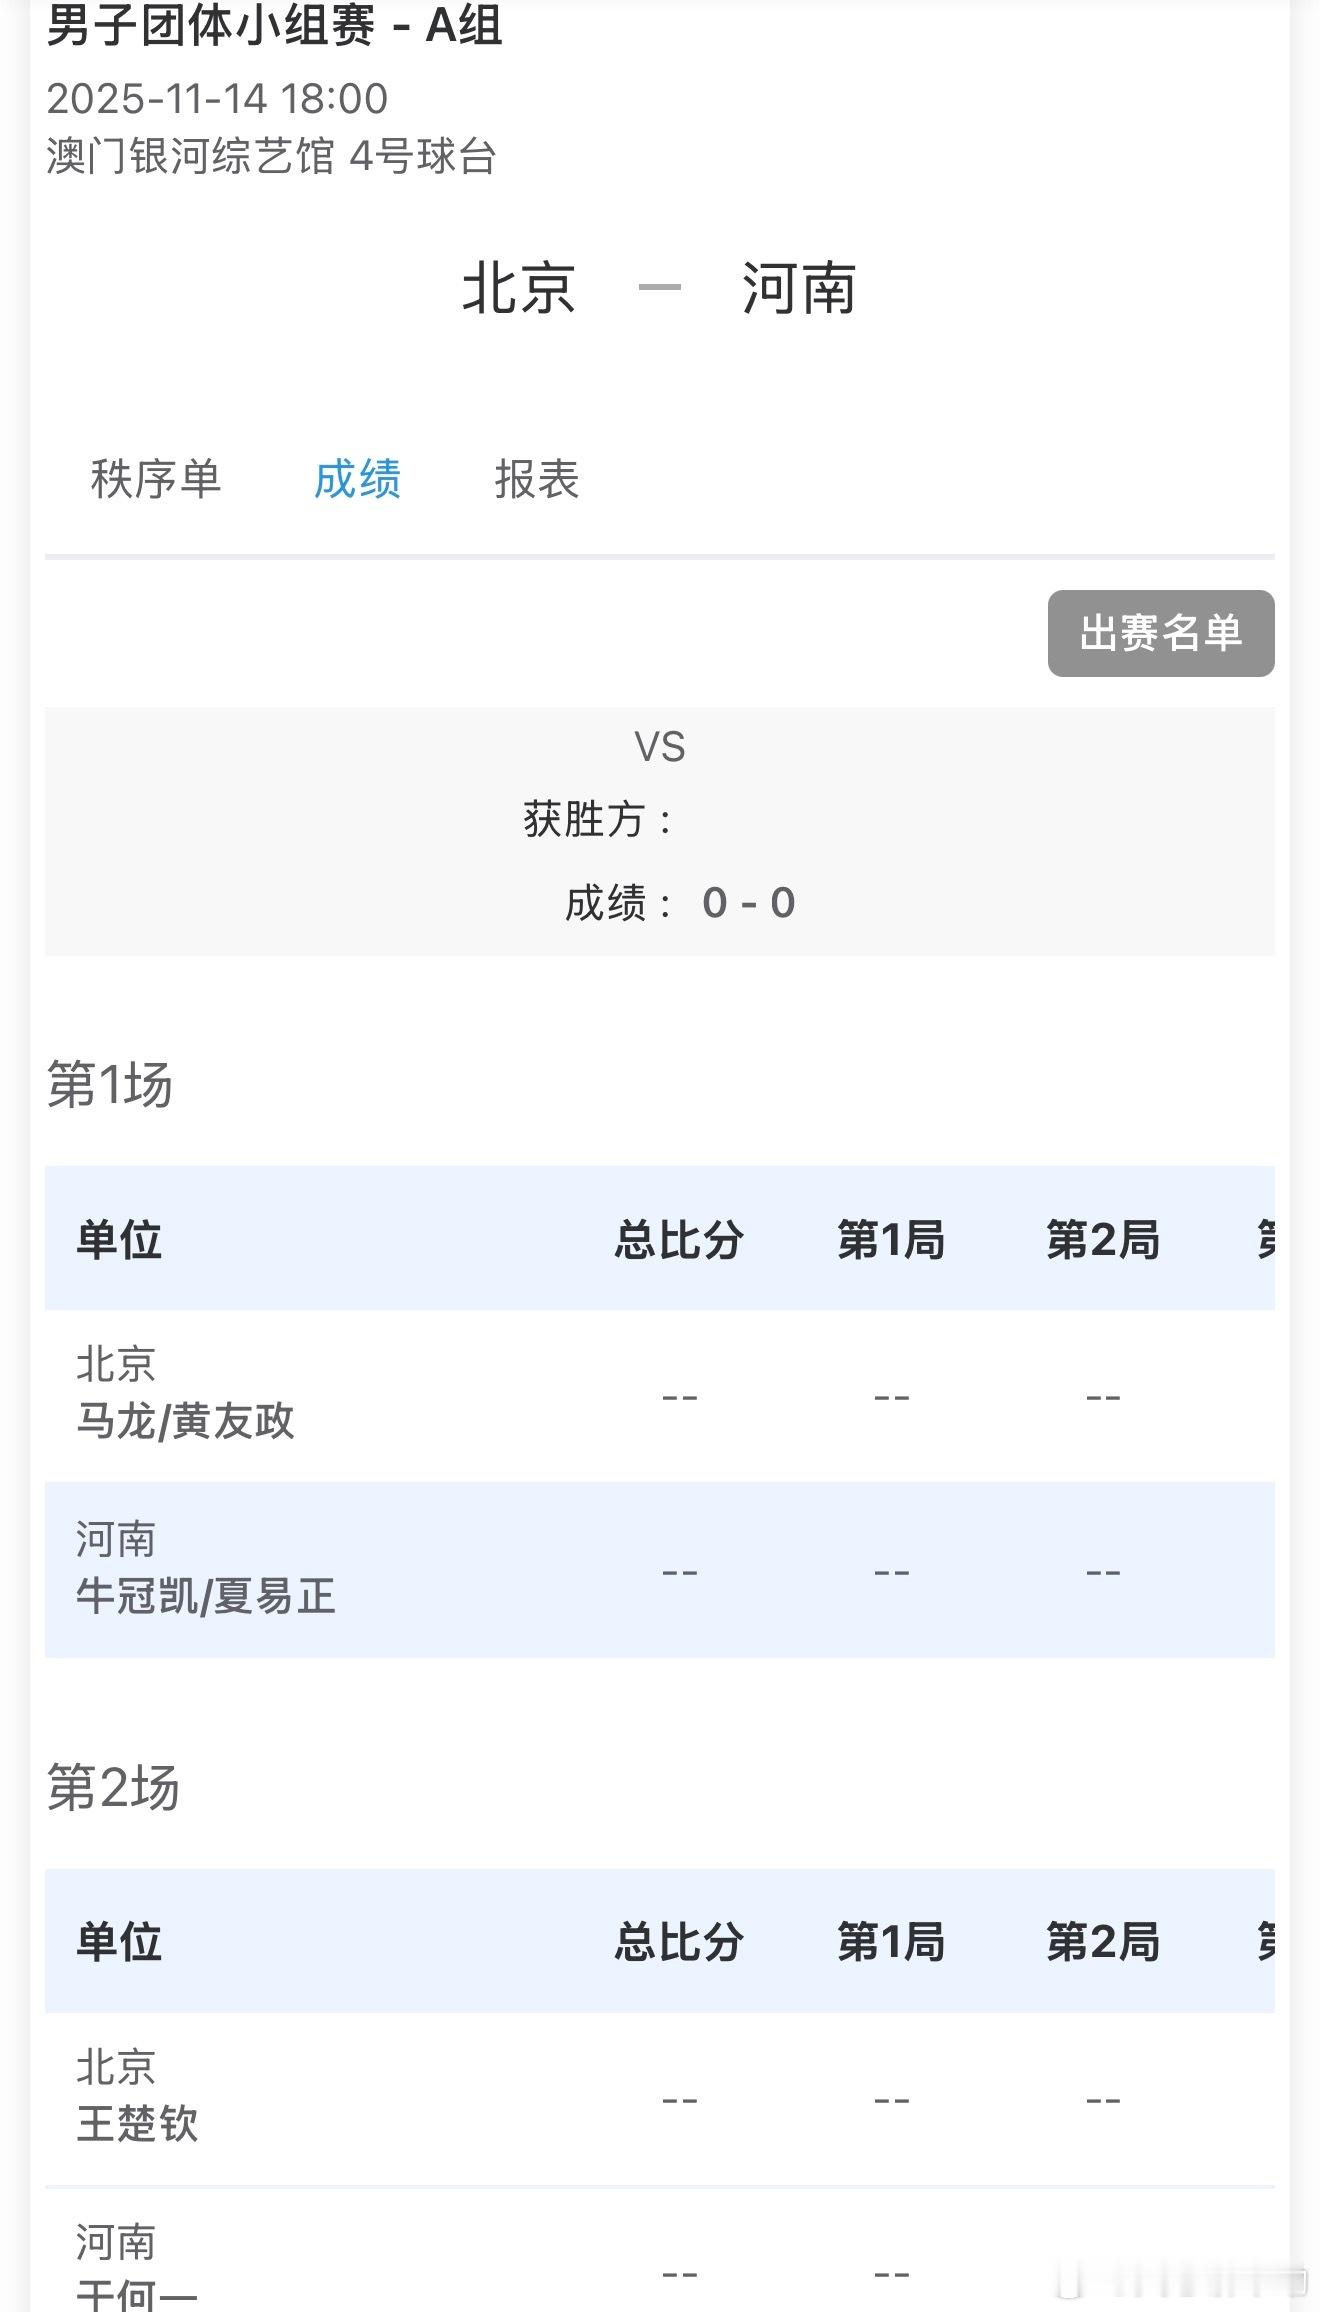
Task: Click the 男子团体小组赛 - A组 title
Action: (x=274, y=25)
